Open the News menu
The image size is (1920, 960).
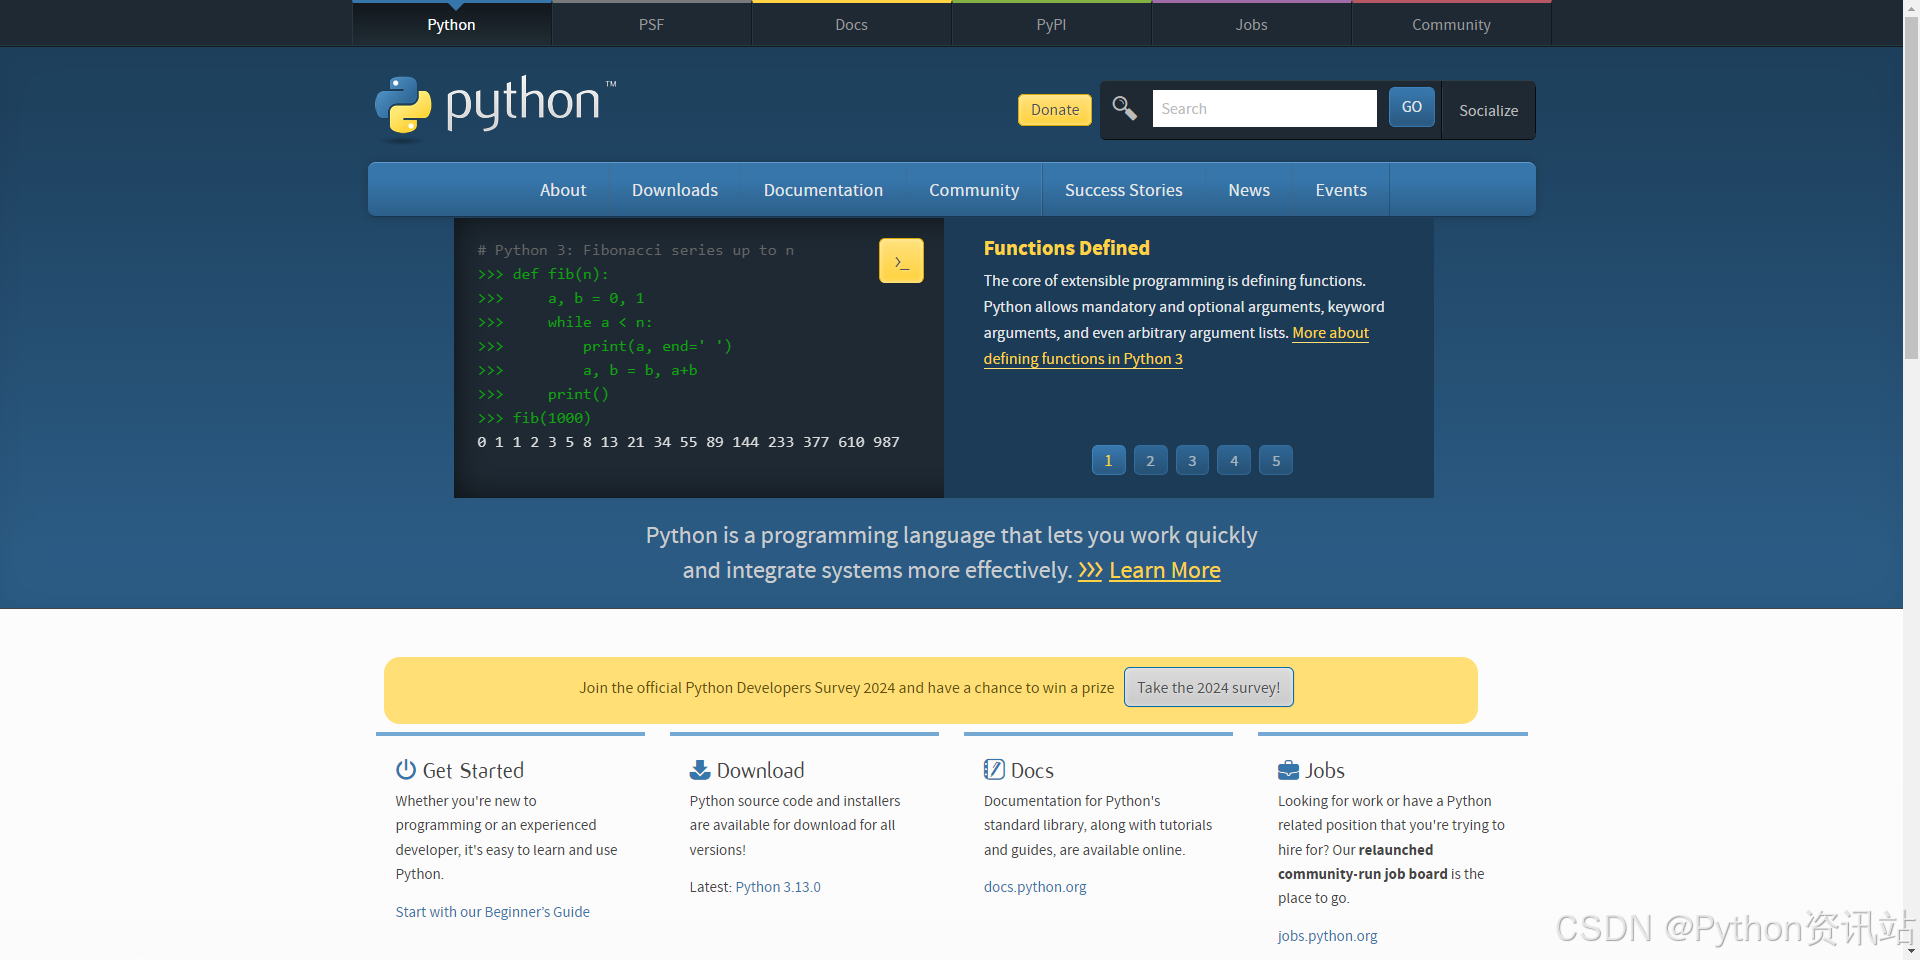[1249, 190]
